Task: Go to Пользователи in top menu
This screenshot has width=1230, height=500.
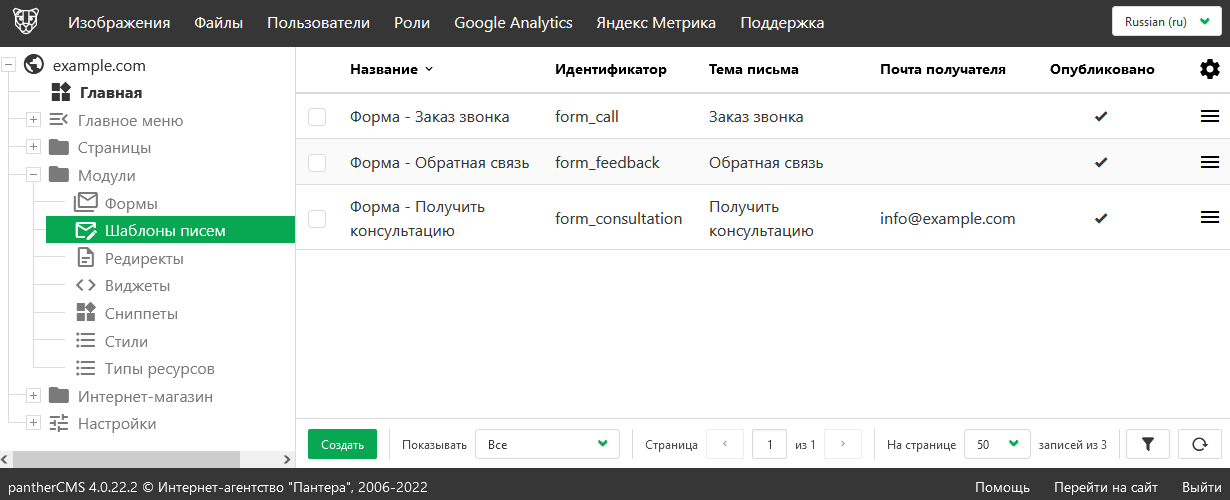Action: 318,23
